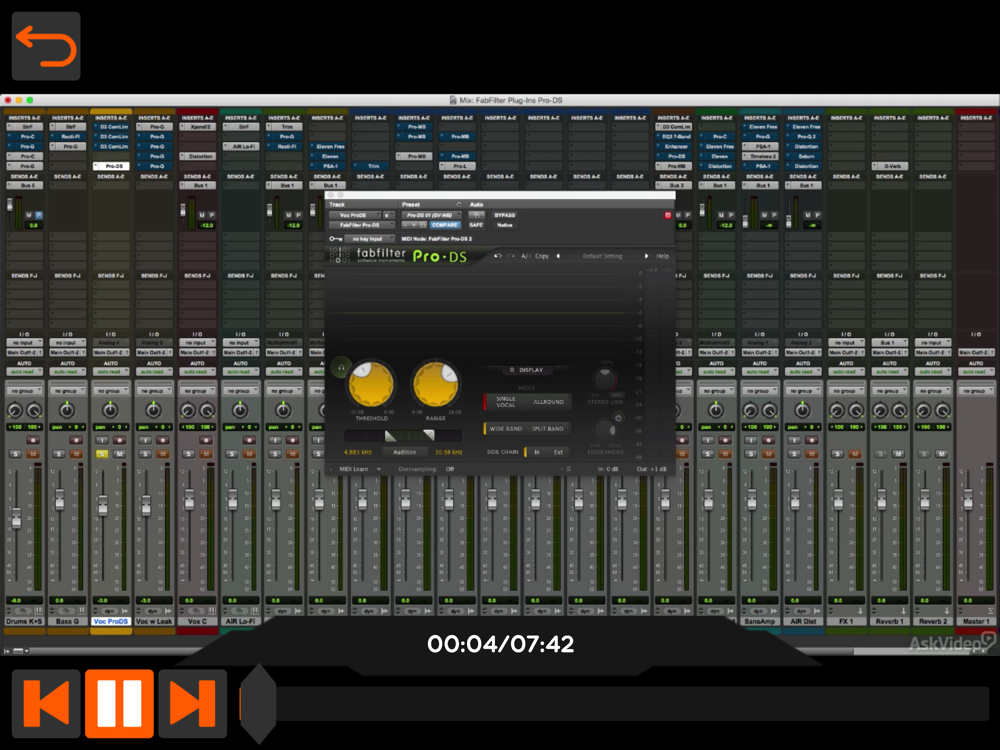Set side chain to Ext

[558, 452]
